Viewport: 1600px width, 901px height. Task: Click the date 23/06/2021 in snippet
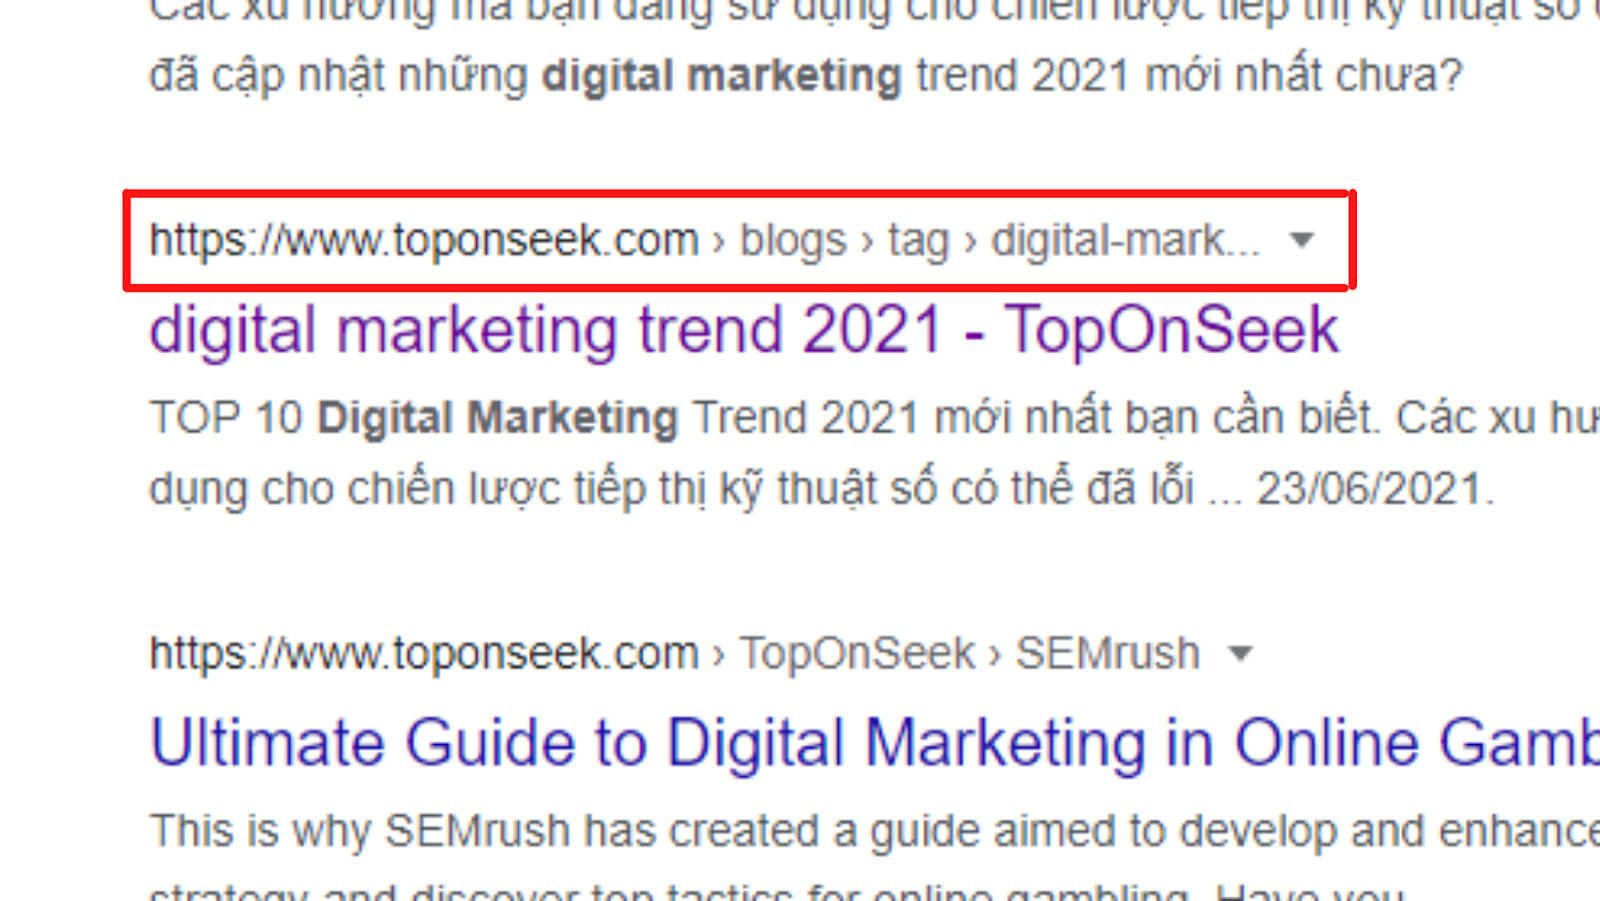point(1369,489)
